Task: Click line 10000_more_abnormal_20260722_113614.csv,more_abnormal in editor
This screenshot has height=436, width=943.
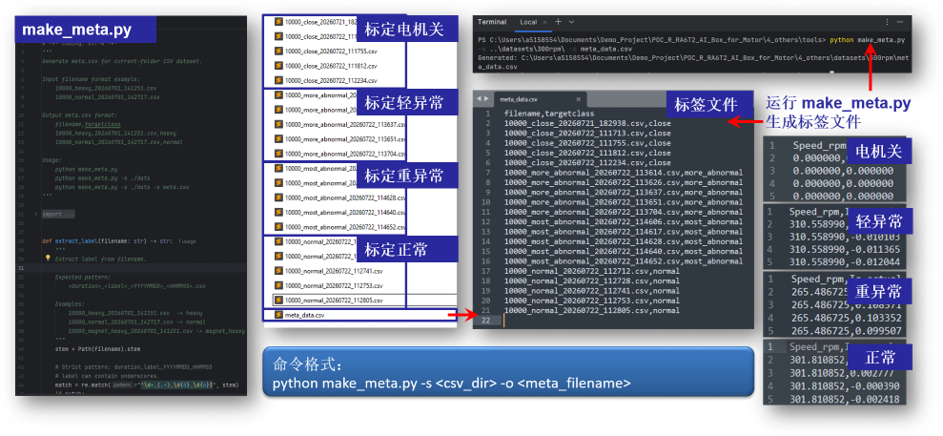Action: pyautogui.click(x=623, y=173)
